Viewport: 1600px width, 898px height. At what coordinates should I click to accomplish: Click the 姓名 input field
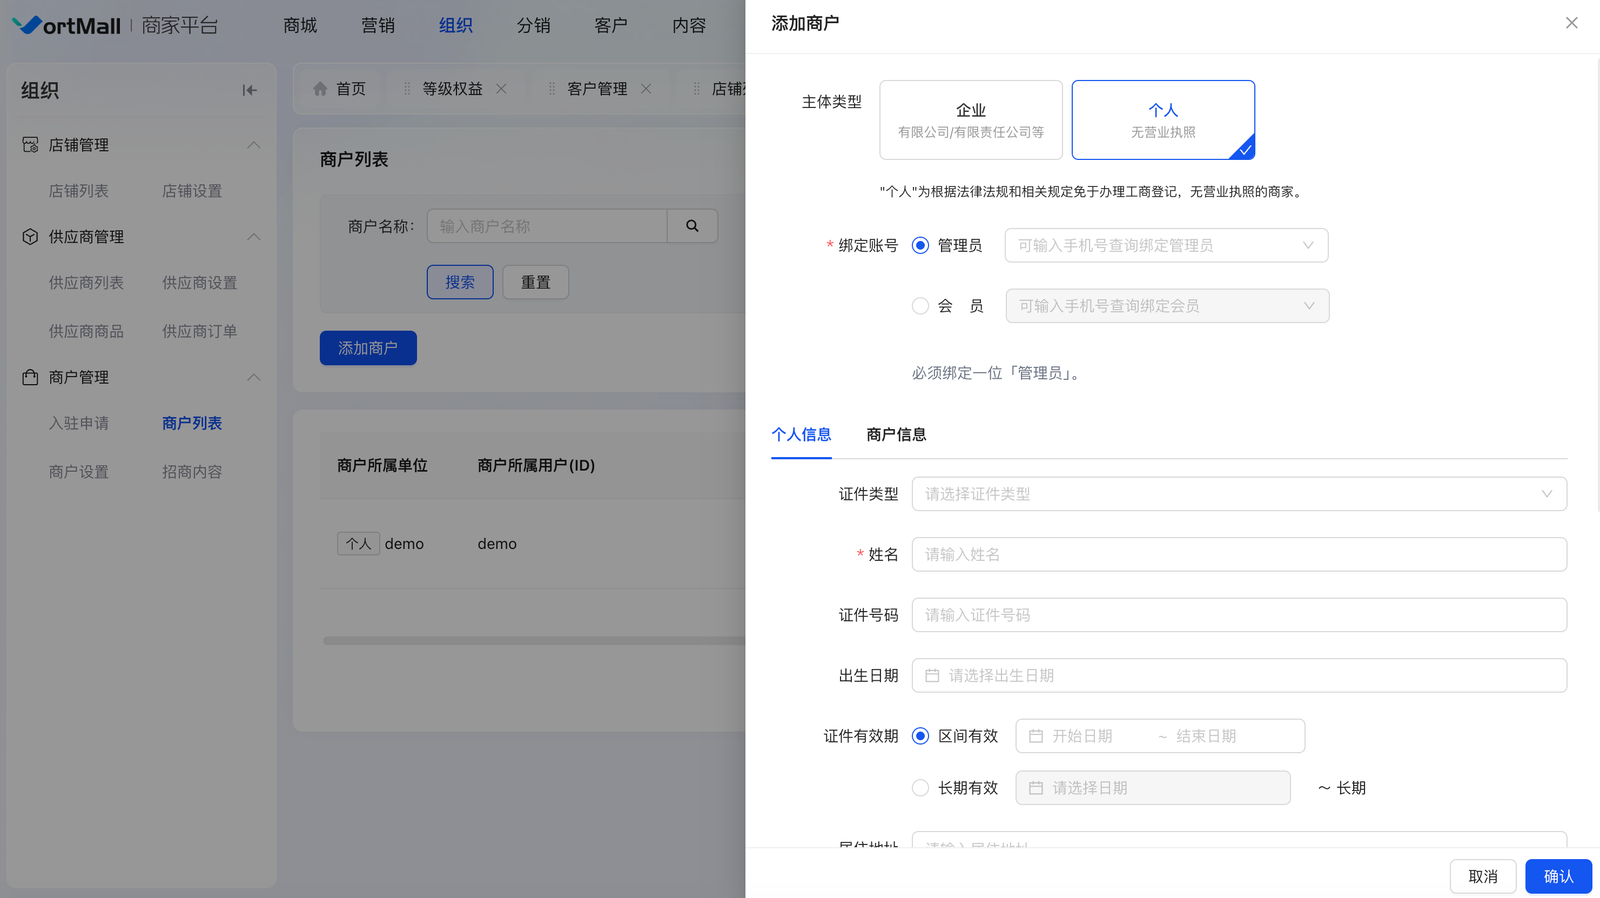[1238, 555]
